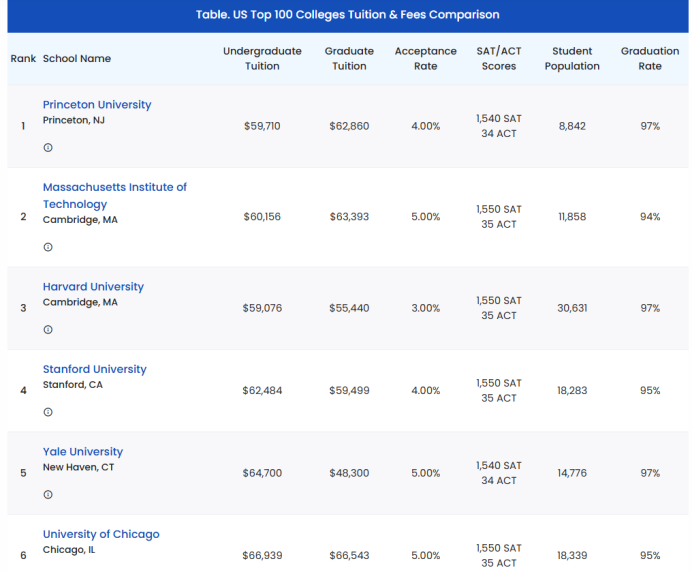
Task: Click the Graduation Rate column header
Action: 650,58
